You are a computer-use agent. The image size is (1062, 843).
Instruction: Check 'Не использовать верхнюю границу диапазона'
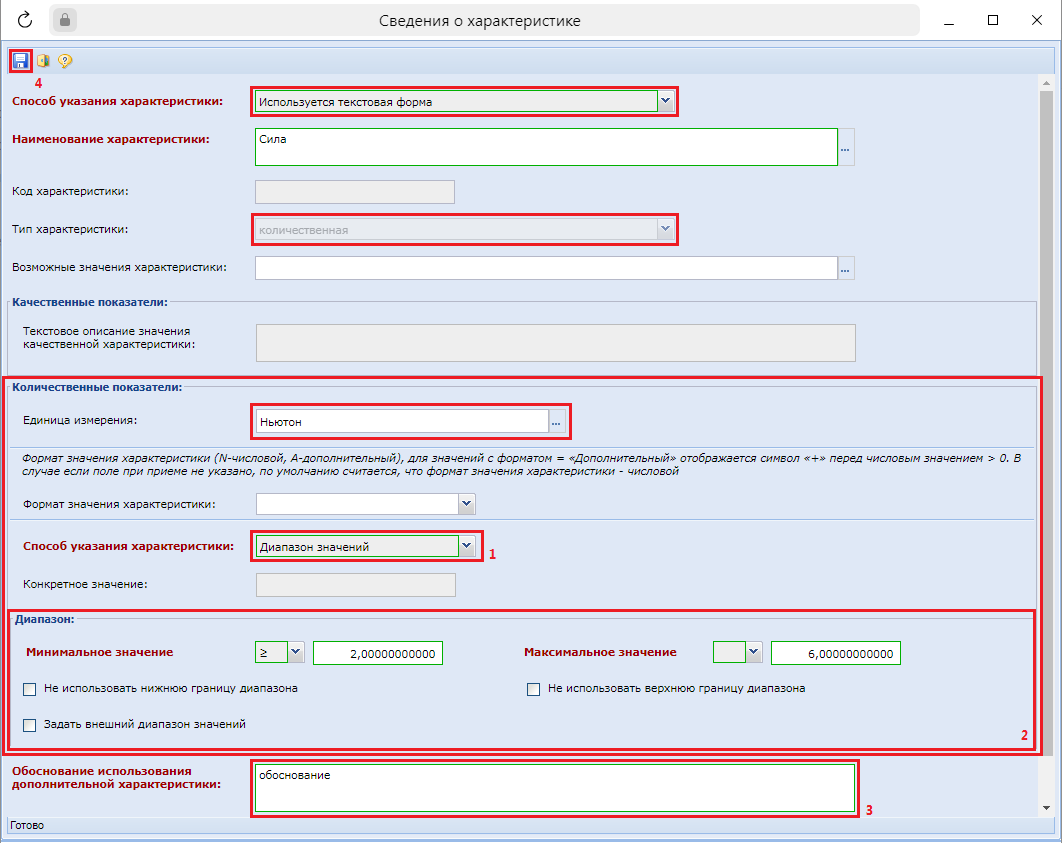(x=534, y=689)
